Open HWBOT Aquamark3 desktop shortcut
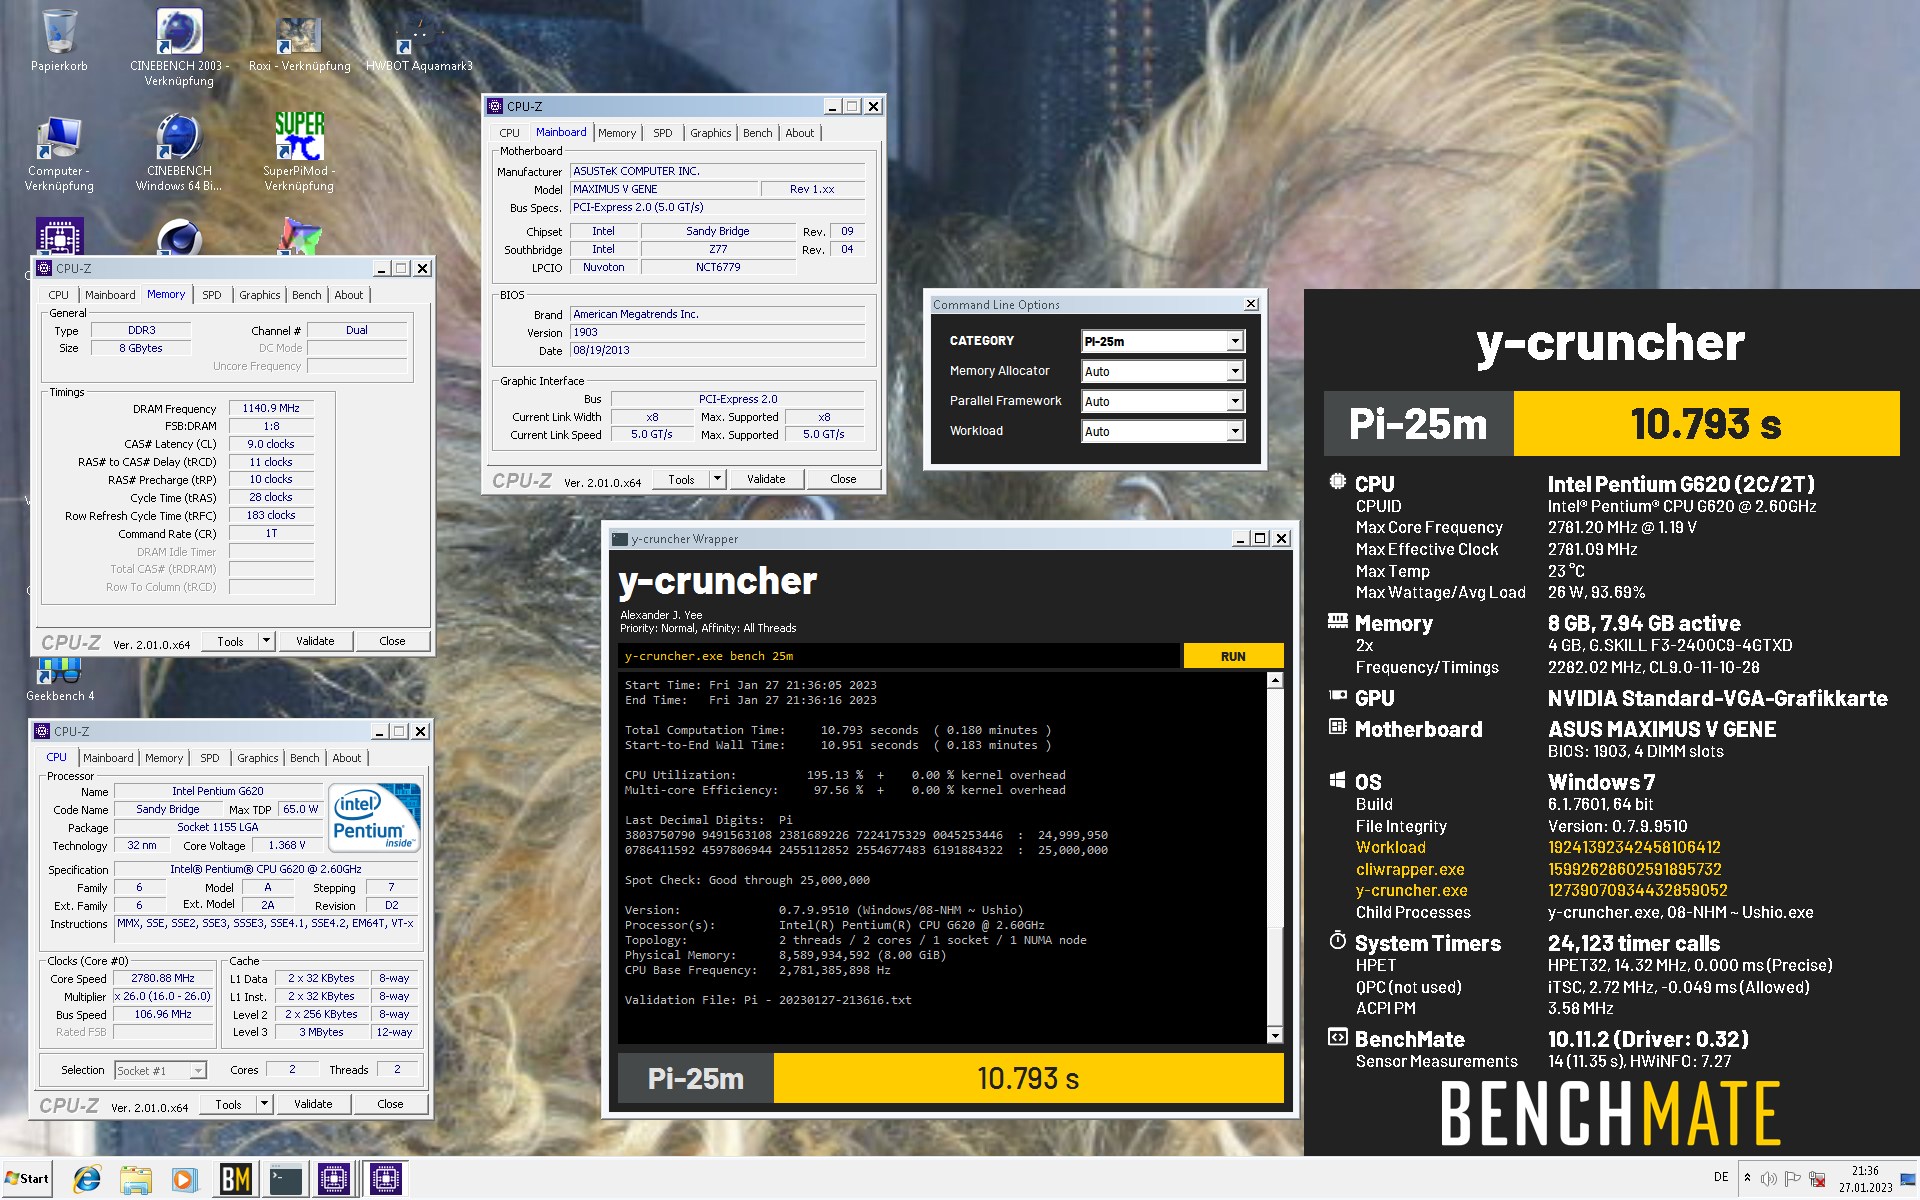Screen dimensions: 1920x1200 point(419,42)
